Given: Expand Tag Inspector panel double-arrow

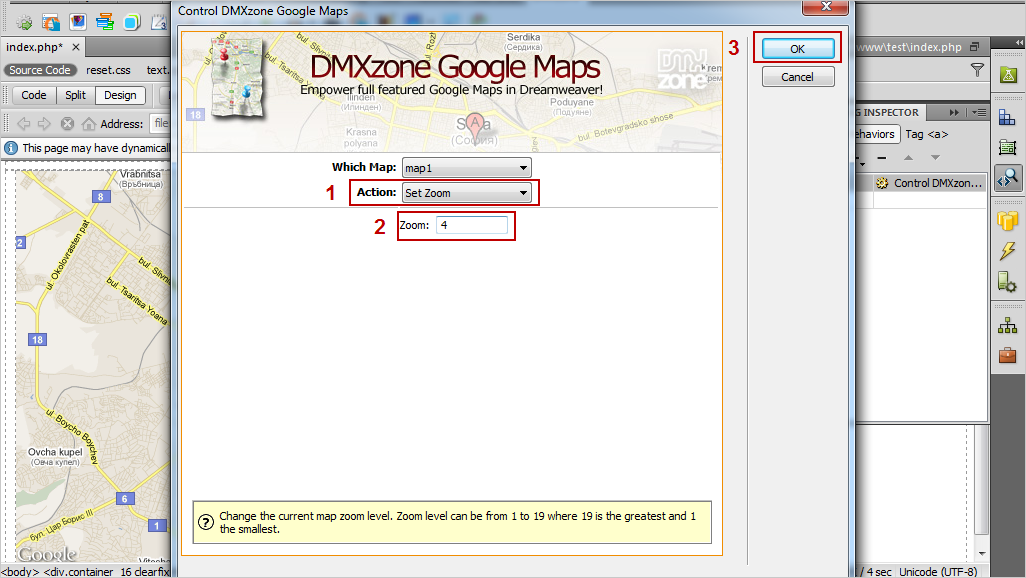Looking at the screenshot, I should click(954, 113).
